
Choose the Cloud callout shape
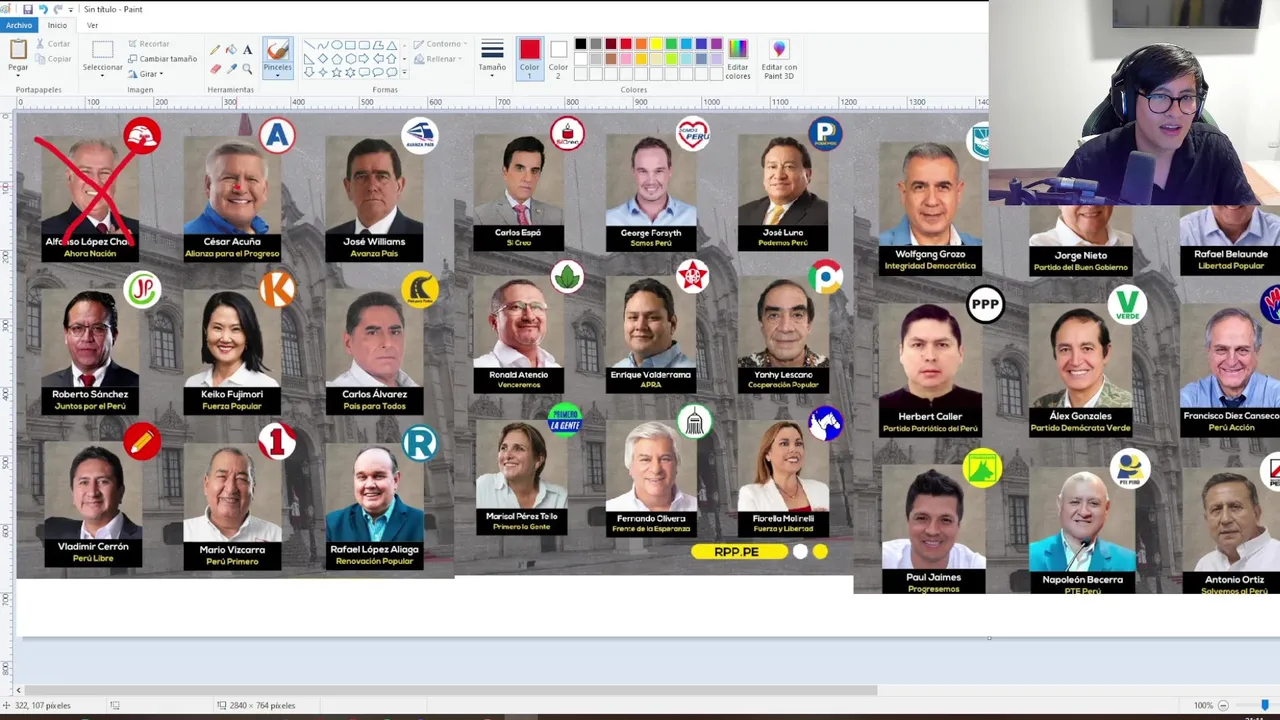392,72
